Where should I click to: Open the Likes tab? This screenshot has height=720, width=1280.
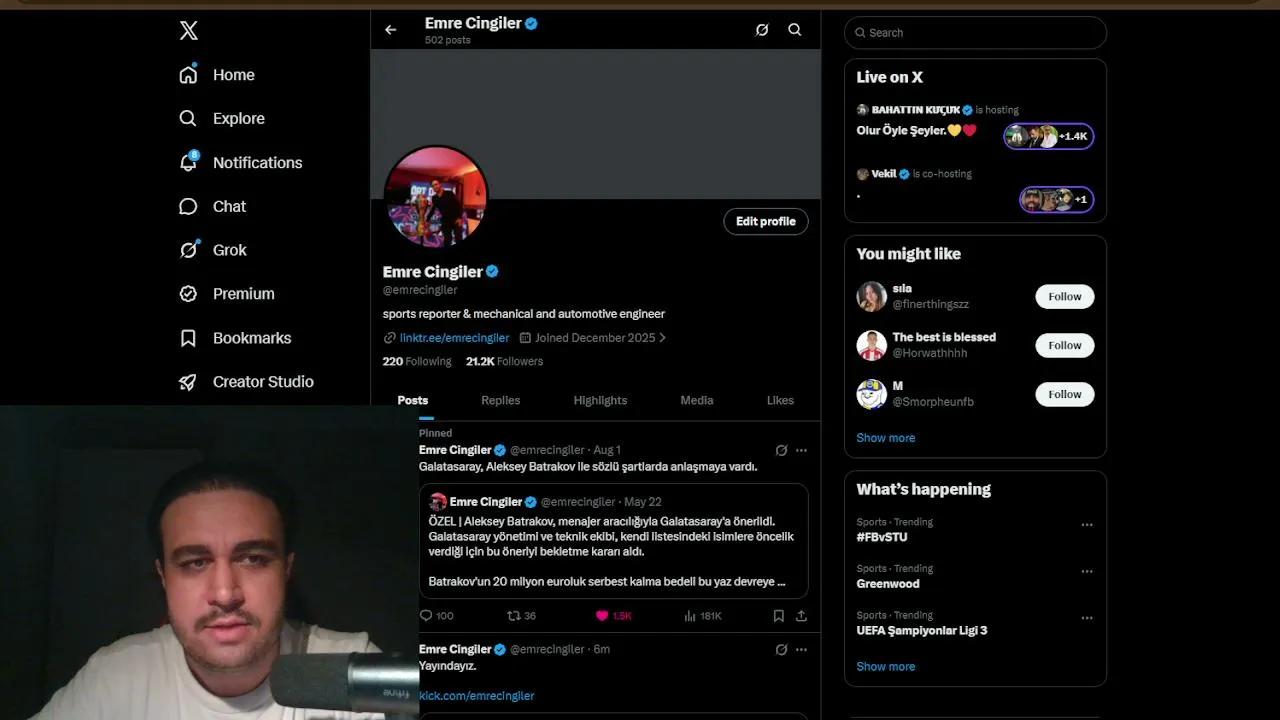click(x=780, y=400)
